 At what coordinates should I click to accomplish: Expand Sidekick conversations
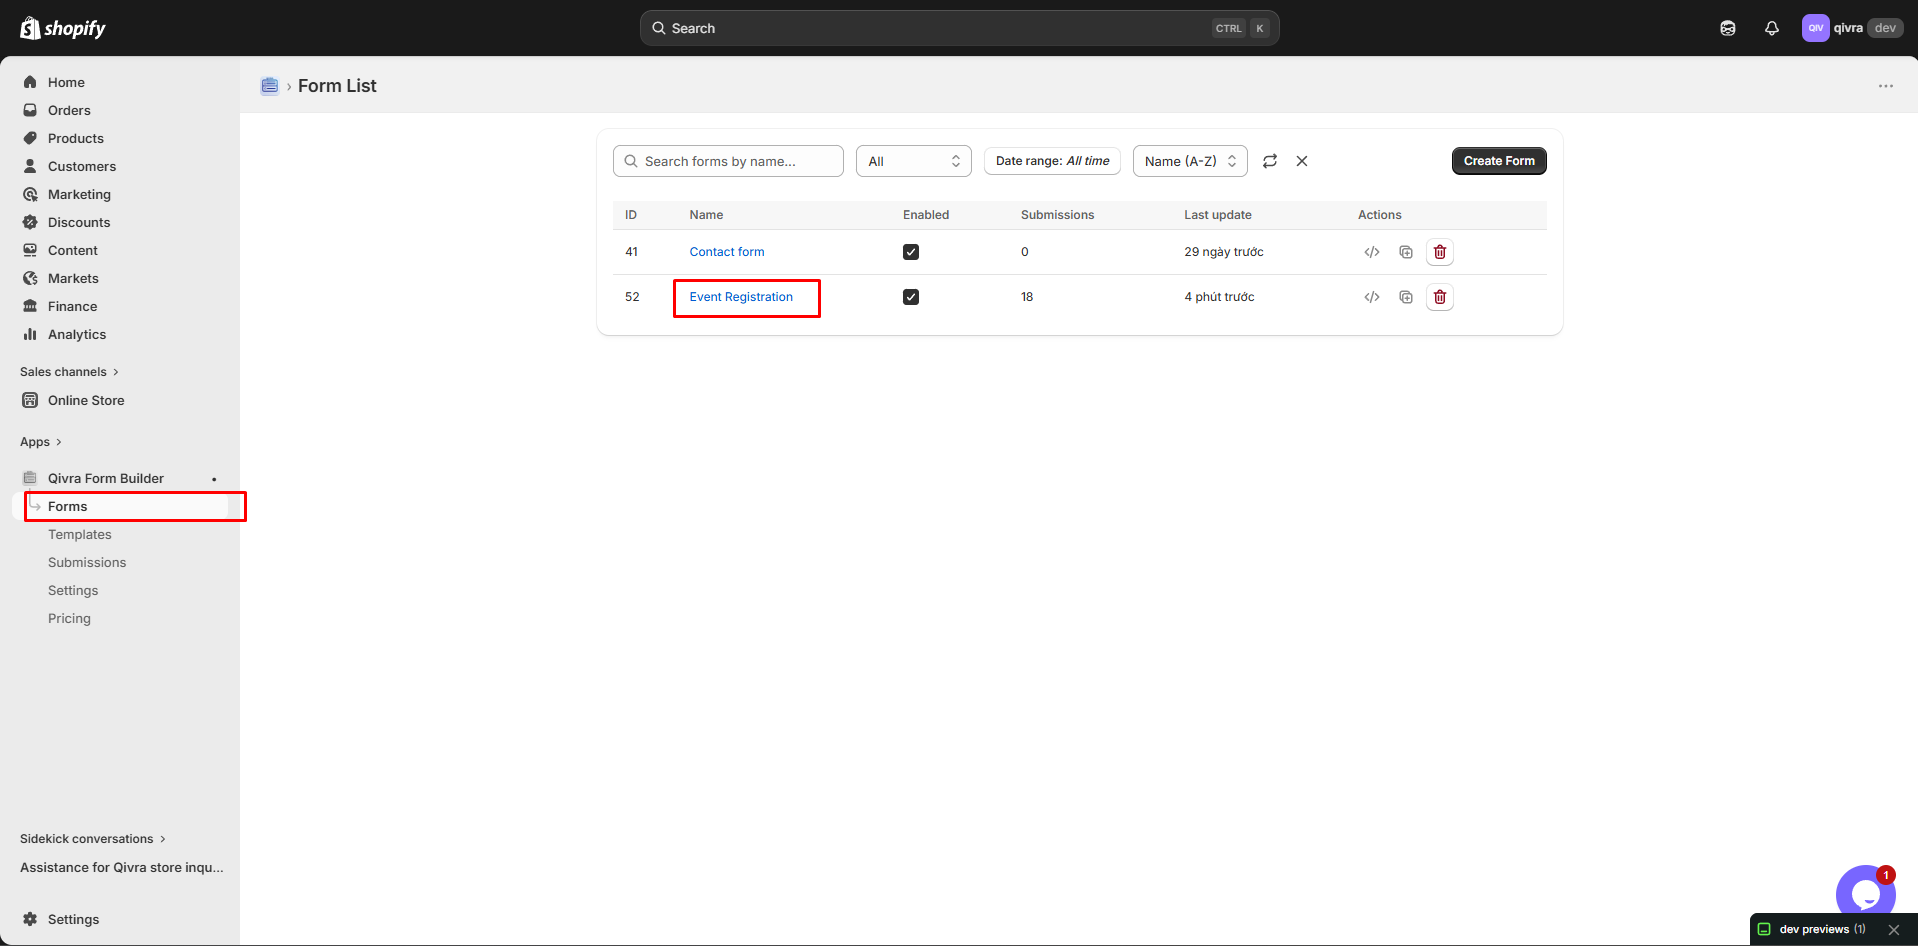point(93,839)
